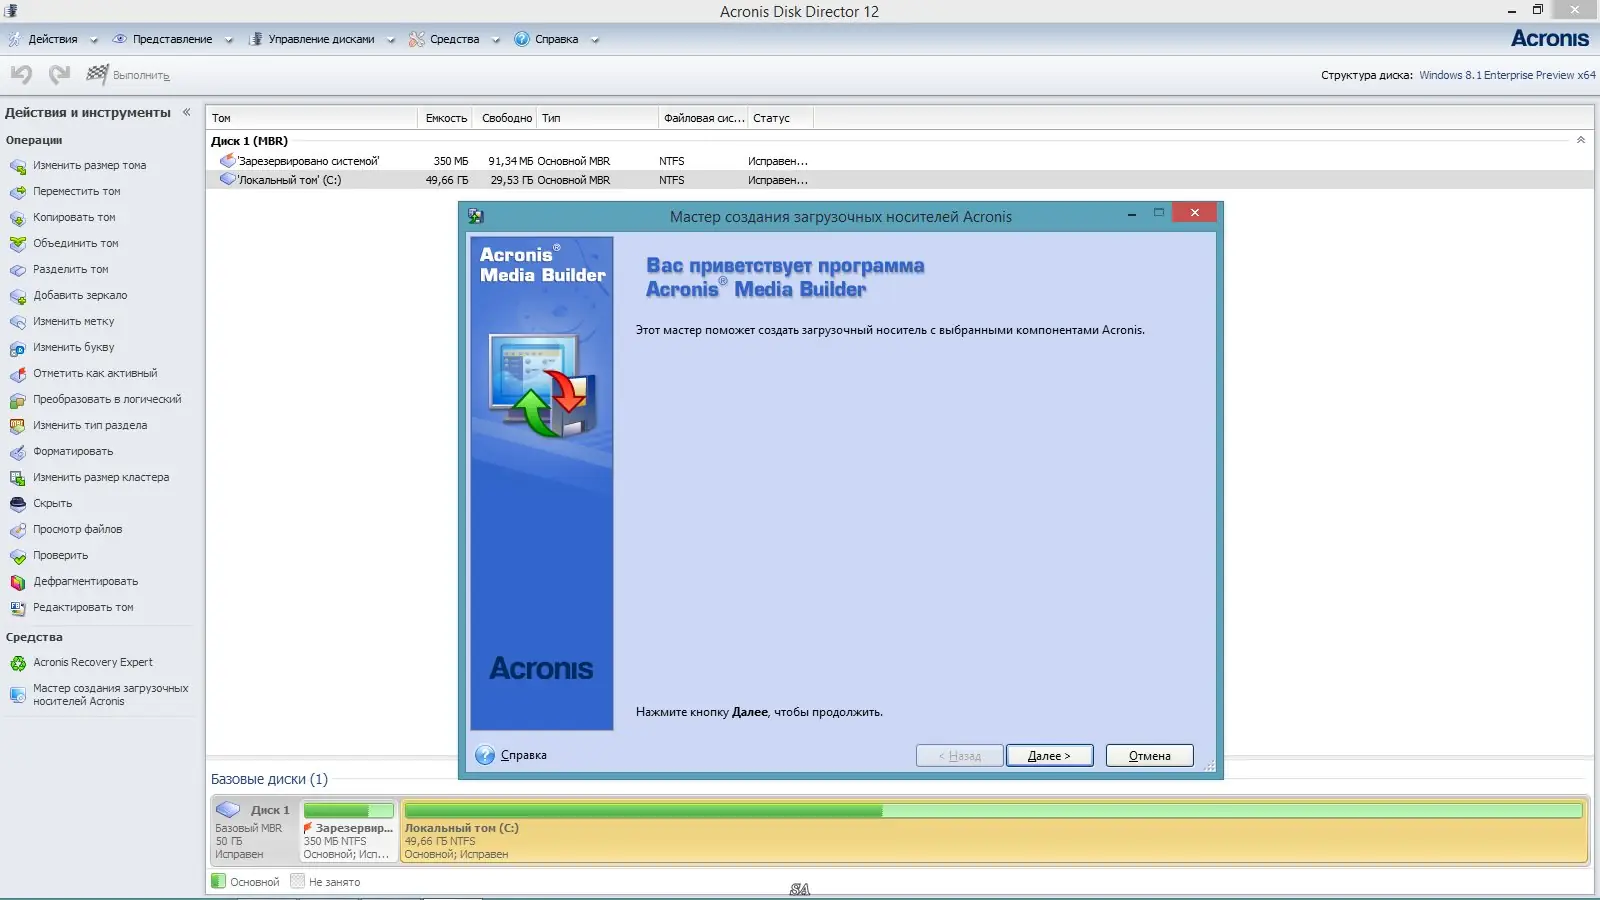The width and height of the screenshot is (1600, 900).
Task: Open the Средства menu
Action: 454,40
